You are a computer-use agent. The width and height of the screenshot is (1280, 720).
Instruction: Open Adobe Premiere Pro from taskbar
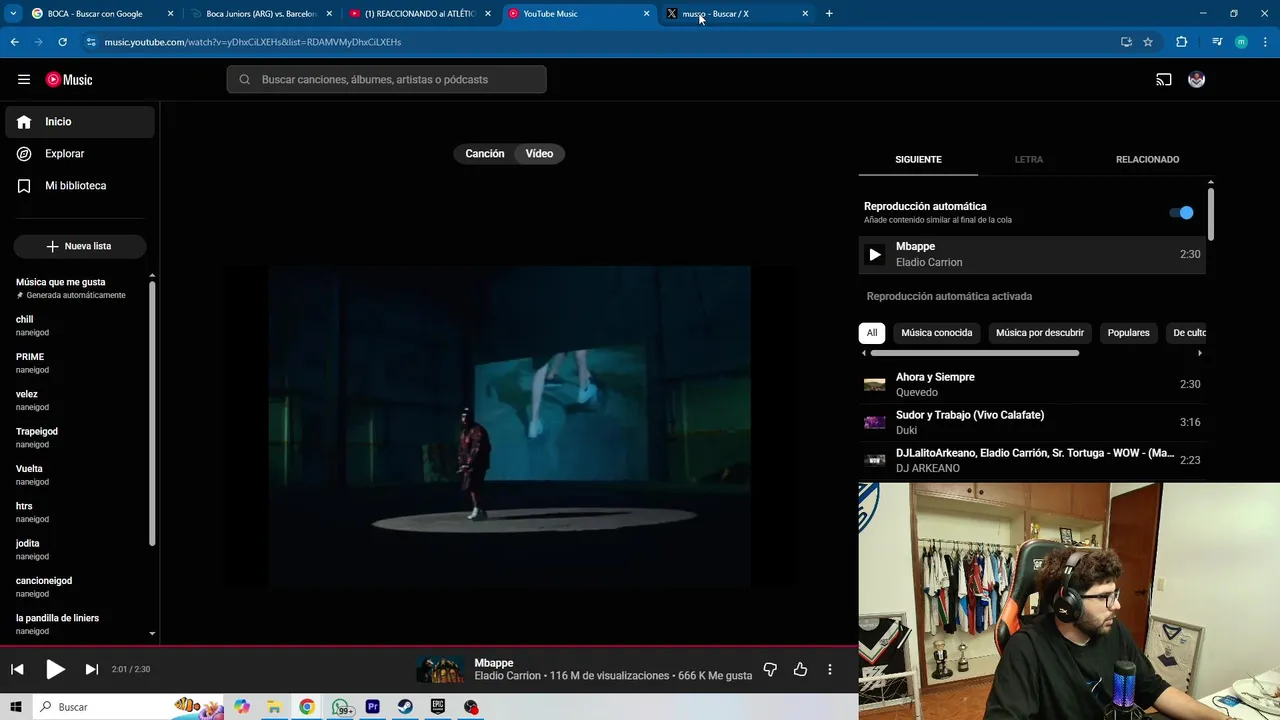pos(373,707)
